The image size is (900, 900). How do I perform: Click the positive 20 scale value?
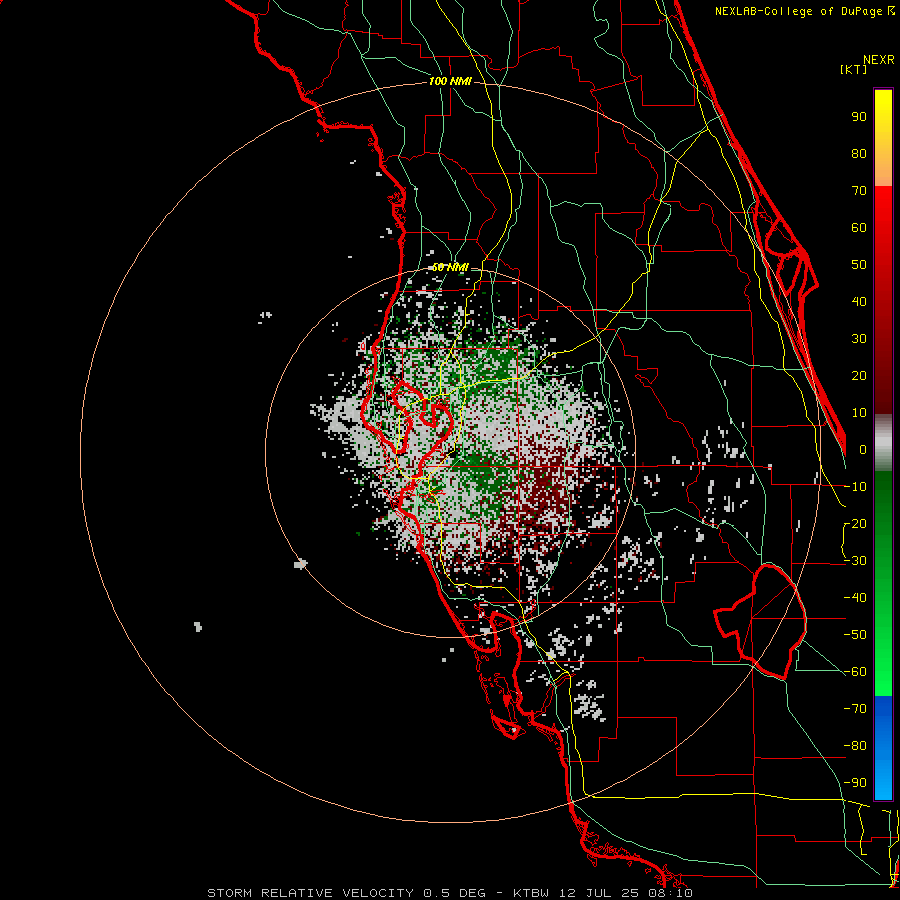tap(859, 375)
